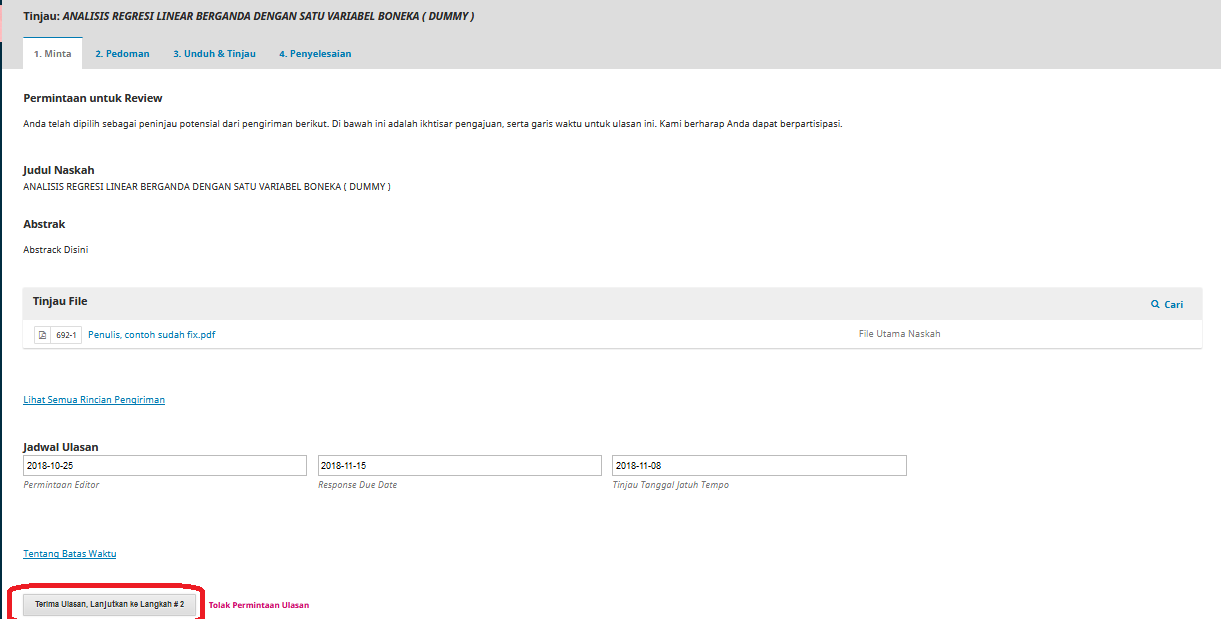Viewport: 1221px width, 619px height.
Task: Go to the 3. Unduh & Tinjau tab
Action: [x=214, y=54]
